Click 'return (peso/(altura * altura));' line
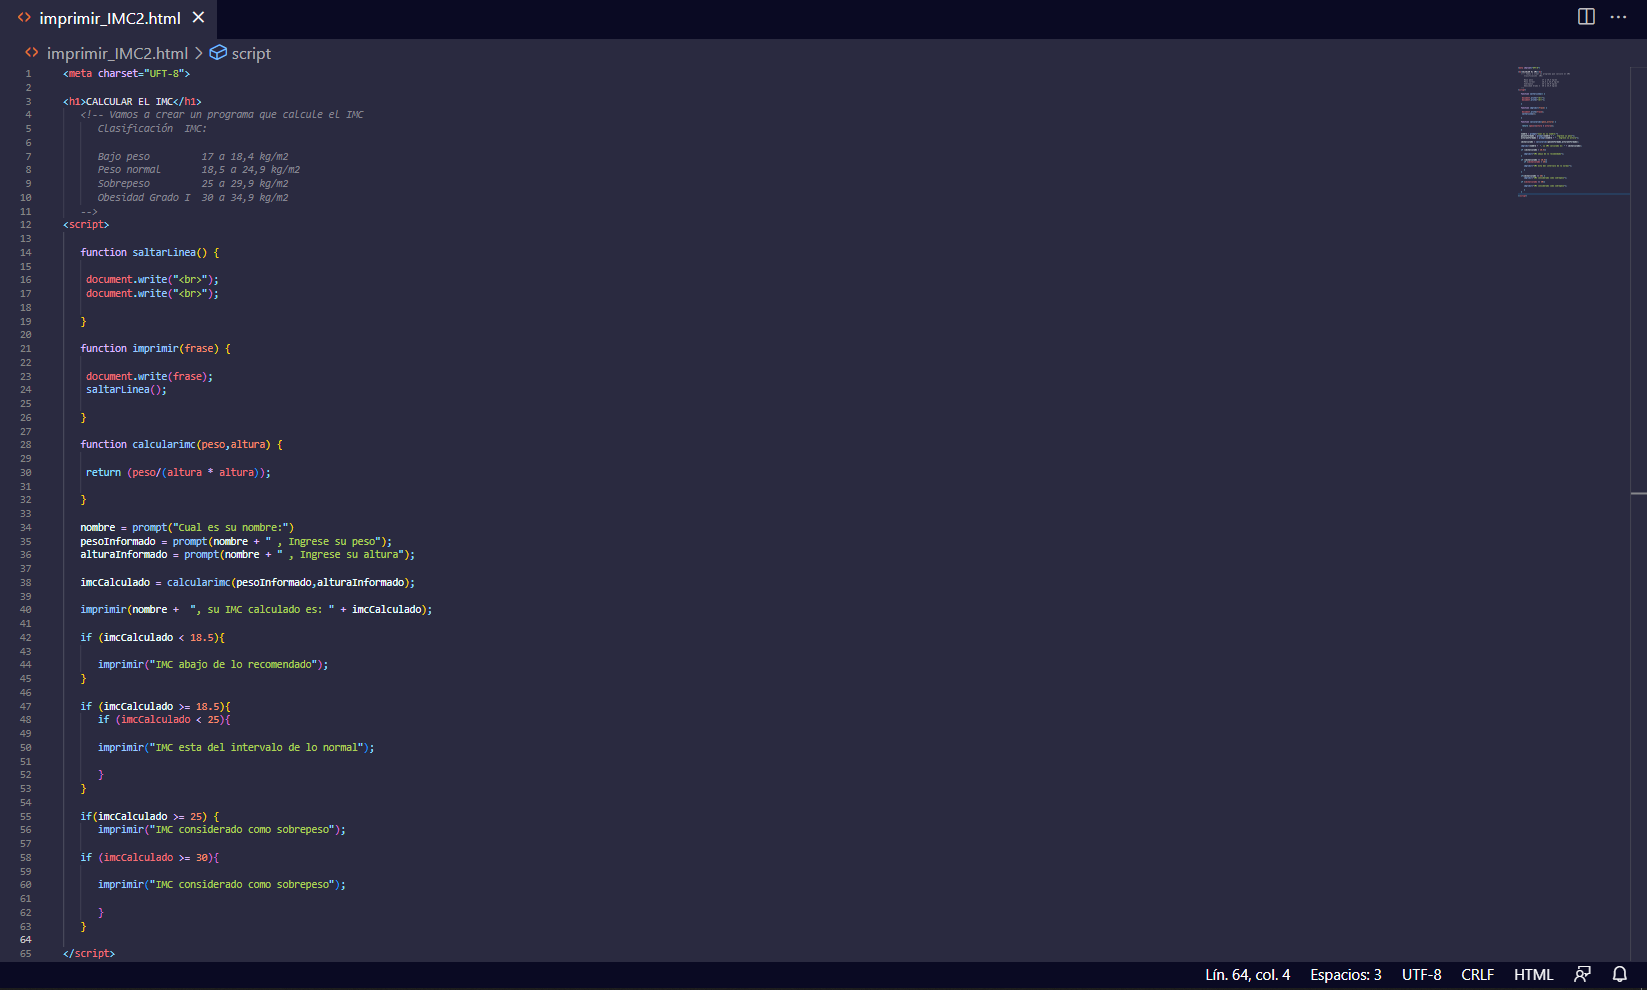 pos(178,473)
